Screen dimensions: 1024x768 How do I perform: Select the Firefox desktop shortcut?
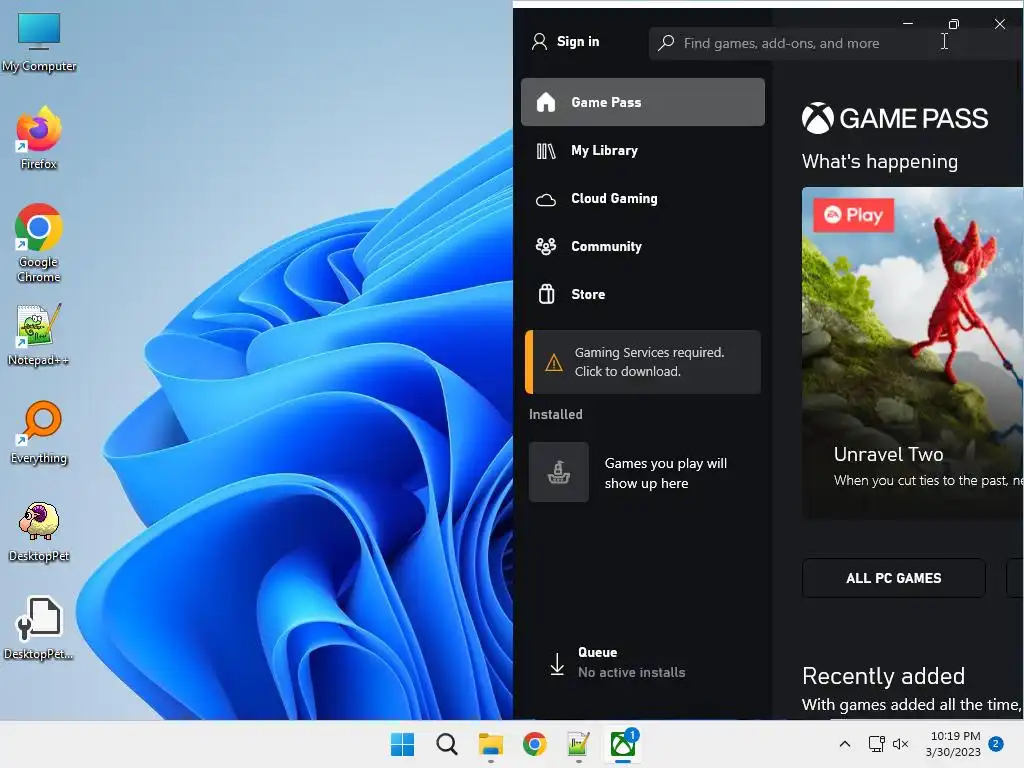pyautogui.click(x=39, y=138)
